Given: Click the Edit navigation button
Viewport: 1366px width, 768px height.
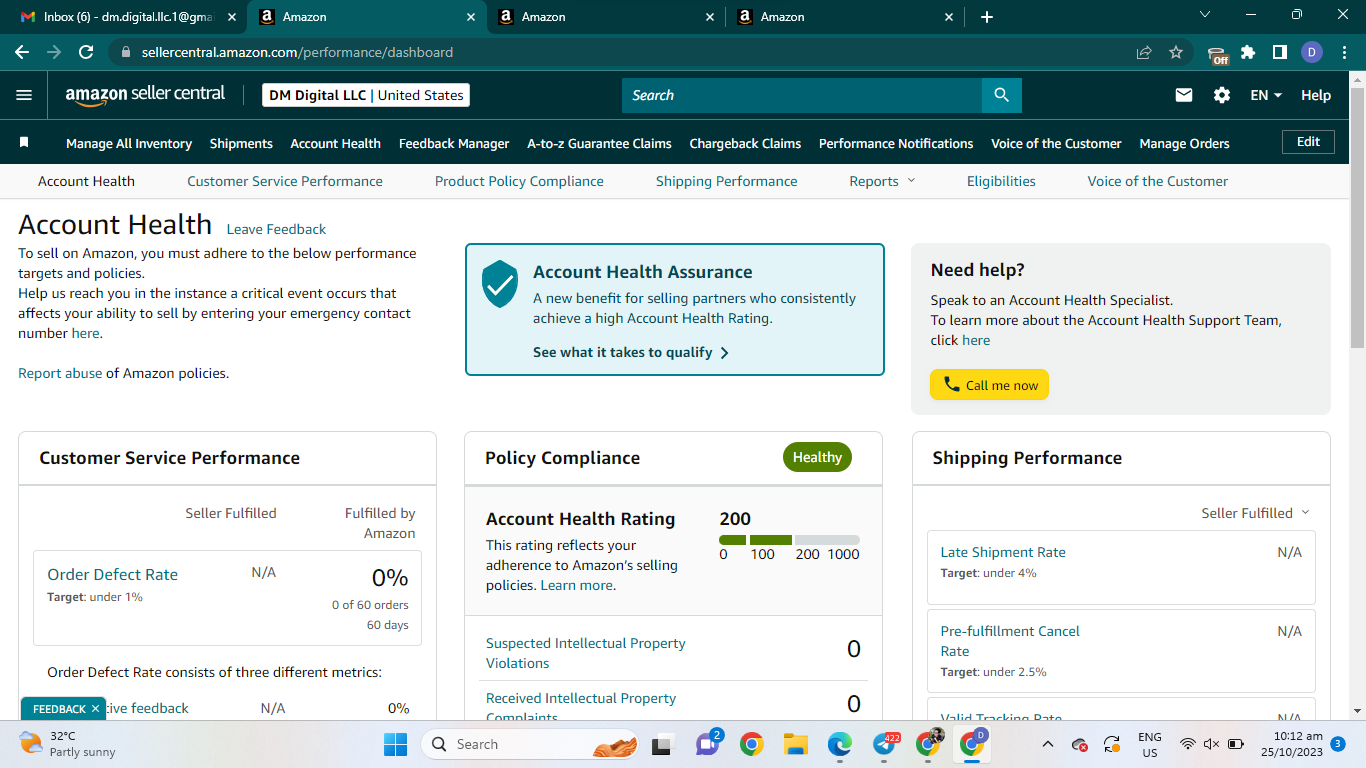Looking at the screenshot, I should pyautogui.click(x=1308, y=142).
